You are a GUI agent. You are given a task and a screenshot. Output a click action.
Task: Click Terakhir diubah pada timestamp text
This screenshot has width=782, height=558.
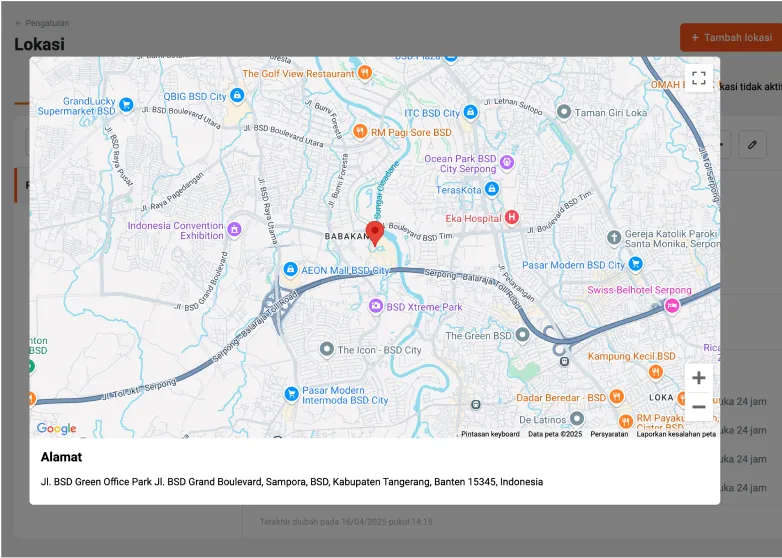pos(346,522)
